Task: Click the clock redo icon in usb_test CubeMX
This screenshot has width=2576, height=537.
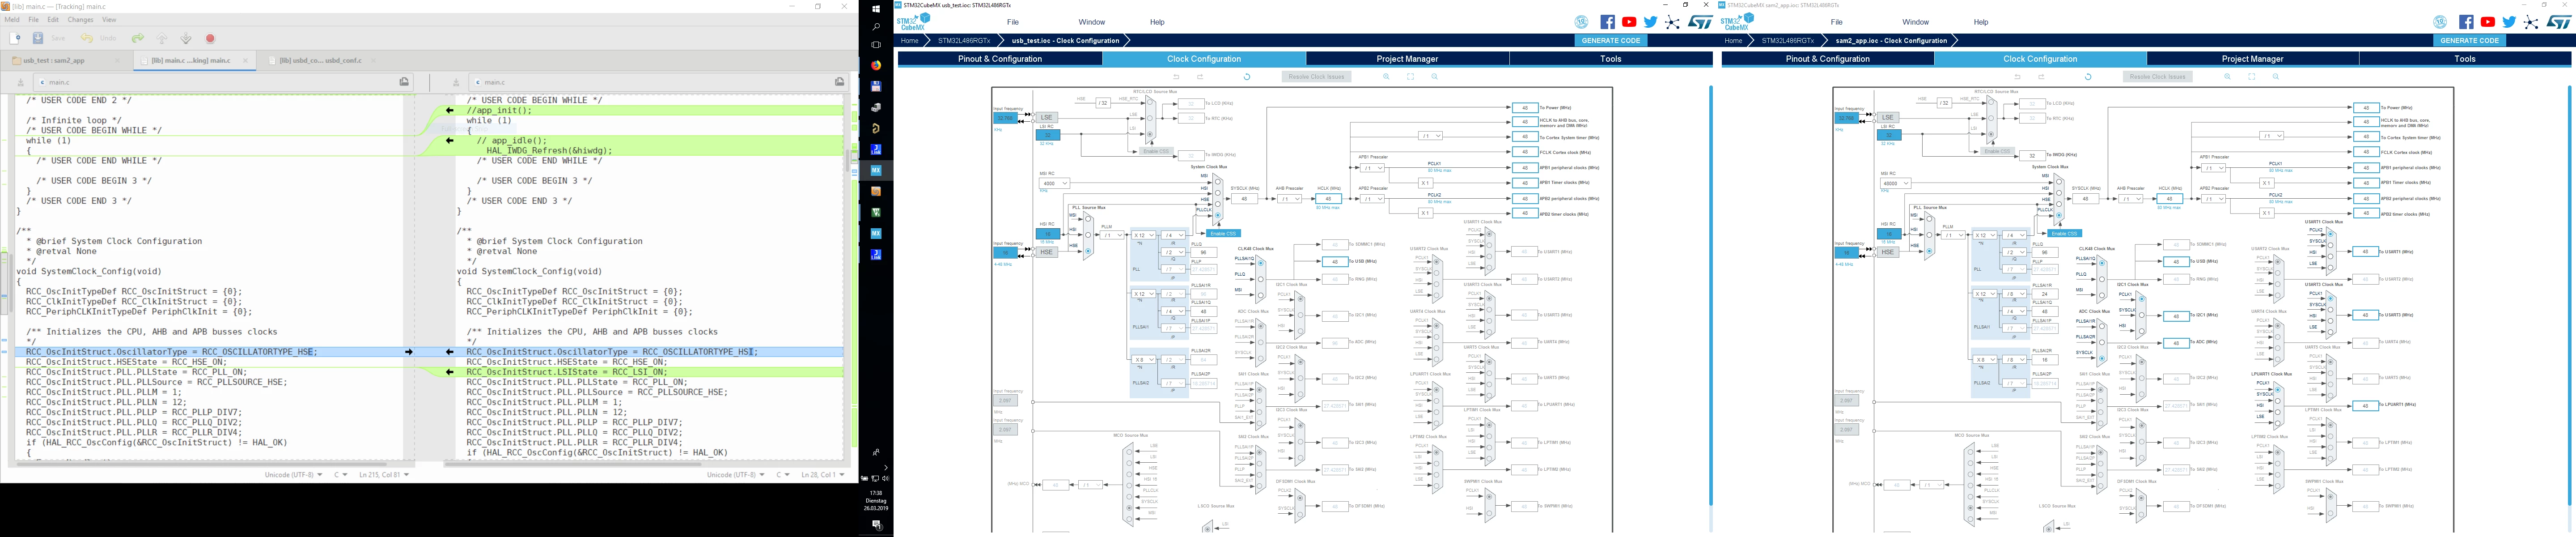Action: (1200, 77)
